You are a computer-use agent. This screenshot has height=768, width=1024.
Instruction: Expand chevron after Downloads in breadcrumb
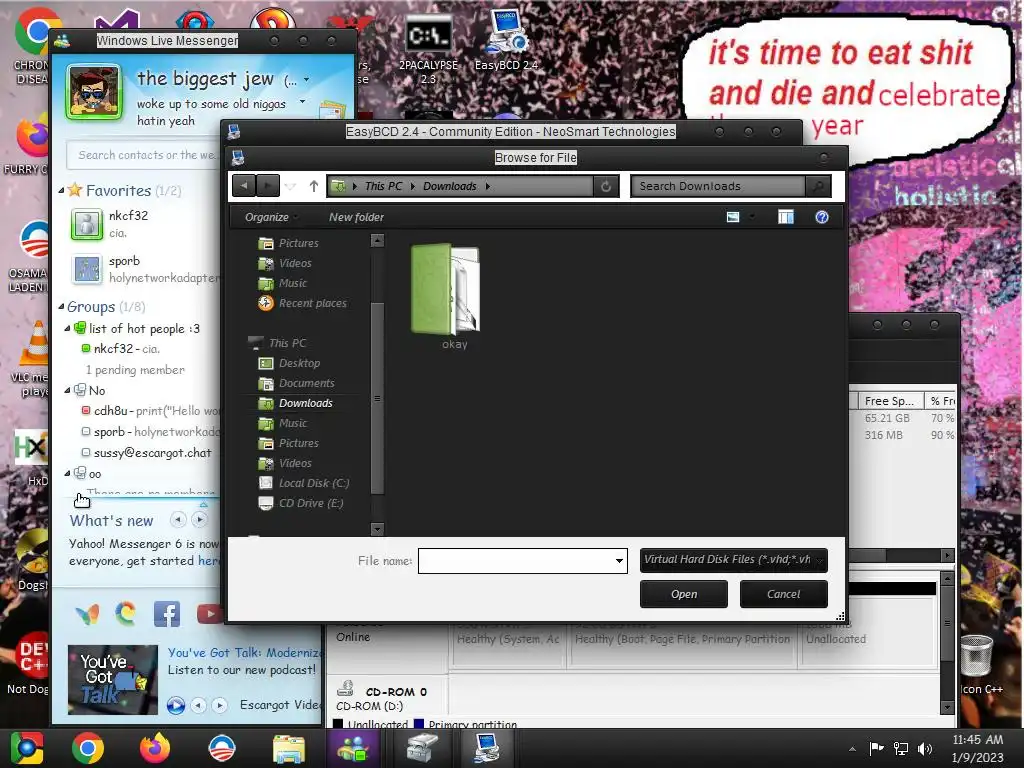488,186
